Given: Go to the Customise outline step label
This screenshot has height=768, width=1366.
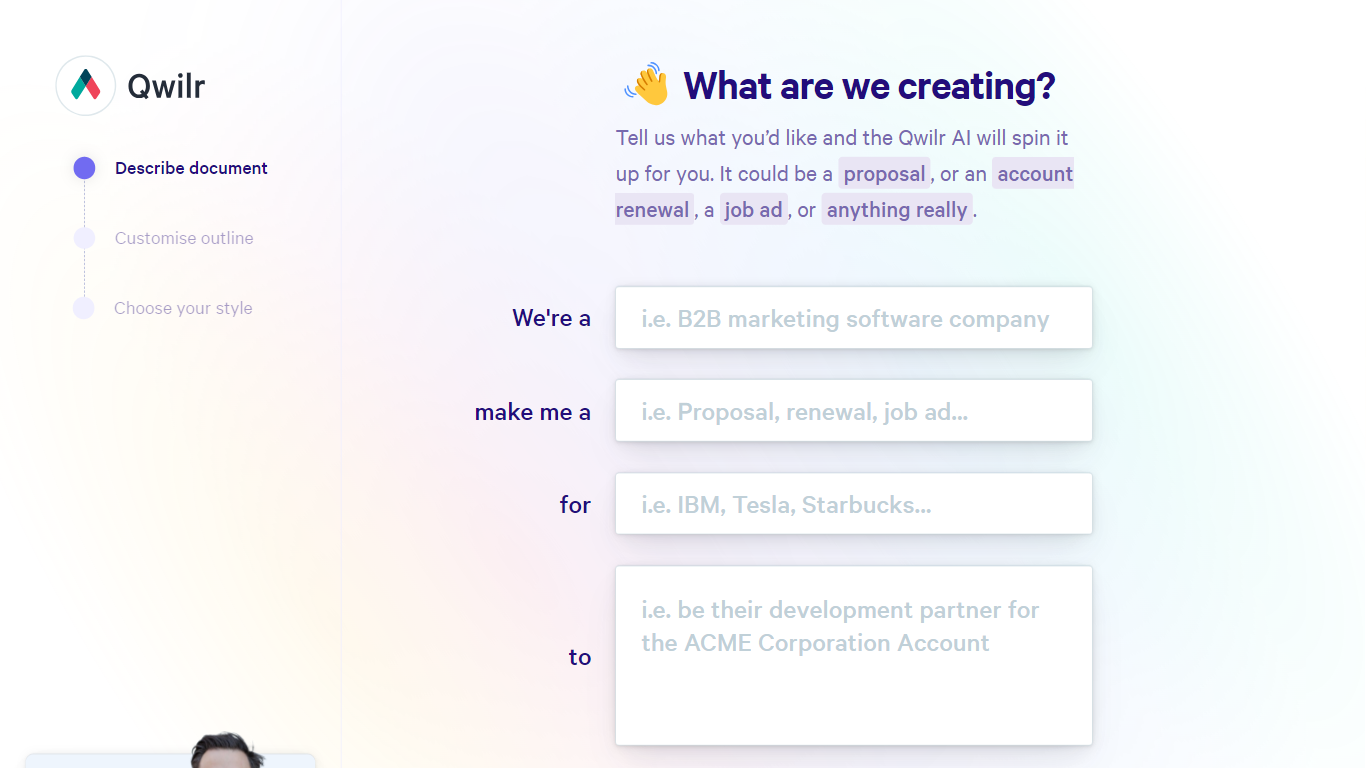Looking at the screenshot, I should [x=184, y=238].
